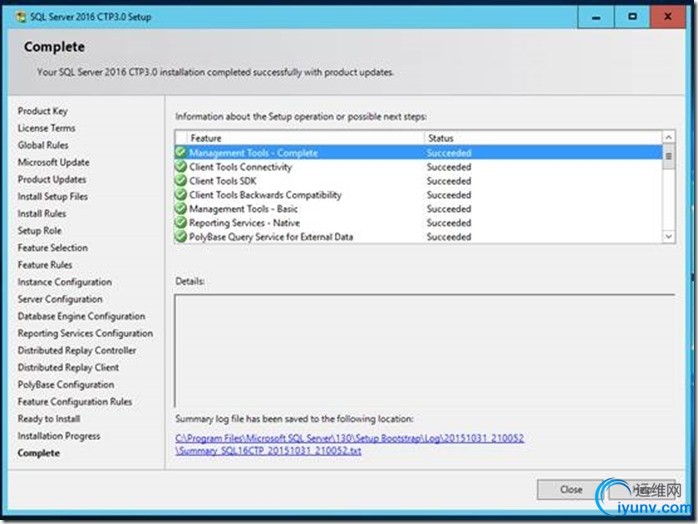Click green check icon beside Management Tools - Basic

coord(181,209)
